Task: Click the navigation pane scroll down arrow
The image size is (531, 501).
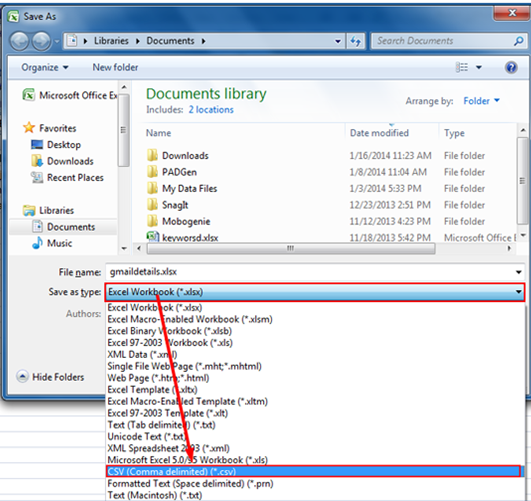Action: (x=124, y=248)
